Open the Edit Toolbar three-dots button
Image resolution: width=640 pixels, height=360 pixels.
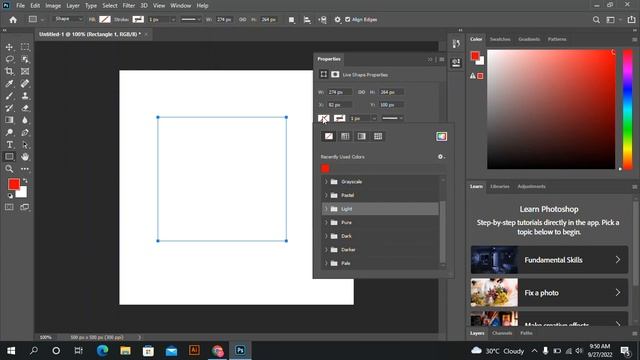pos(25,169)
